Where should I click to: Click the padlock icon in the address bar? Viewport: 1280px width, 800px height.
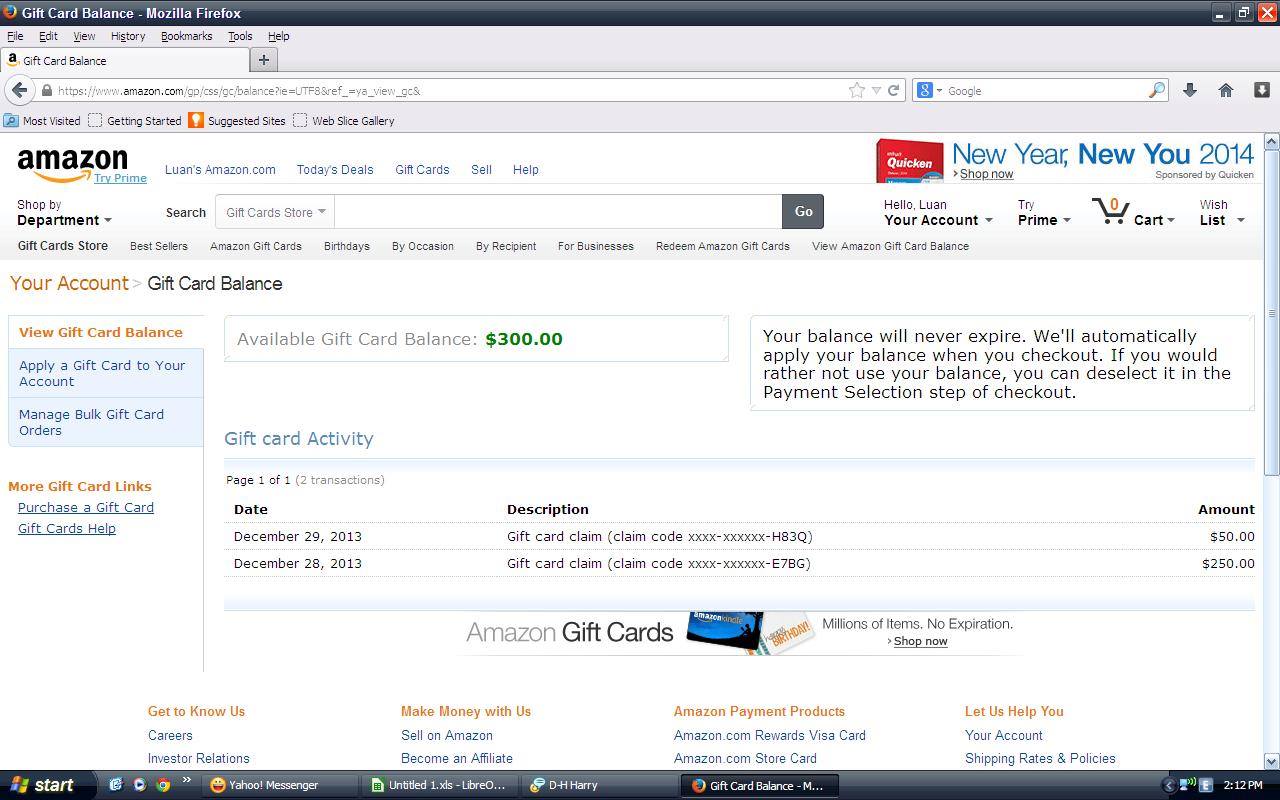[46, 91]
